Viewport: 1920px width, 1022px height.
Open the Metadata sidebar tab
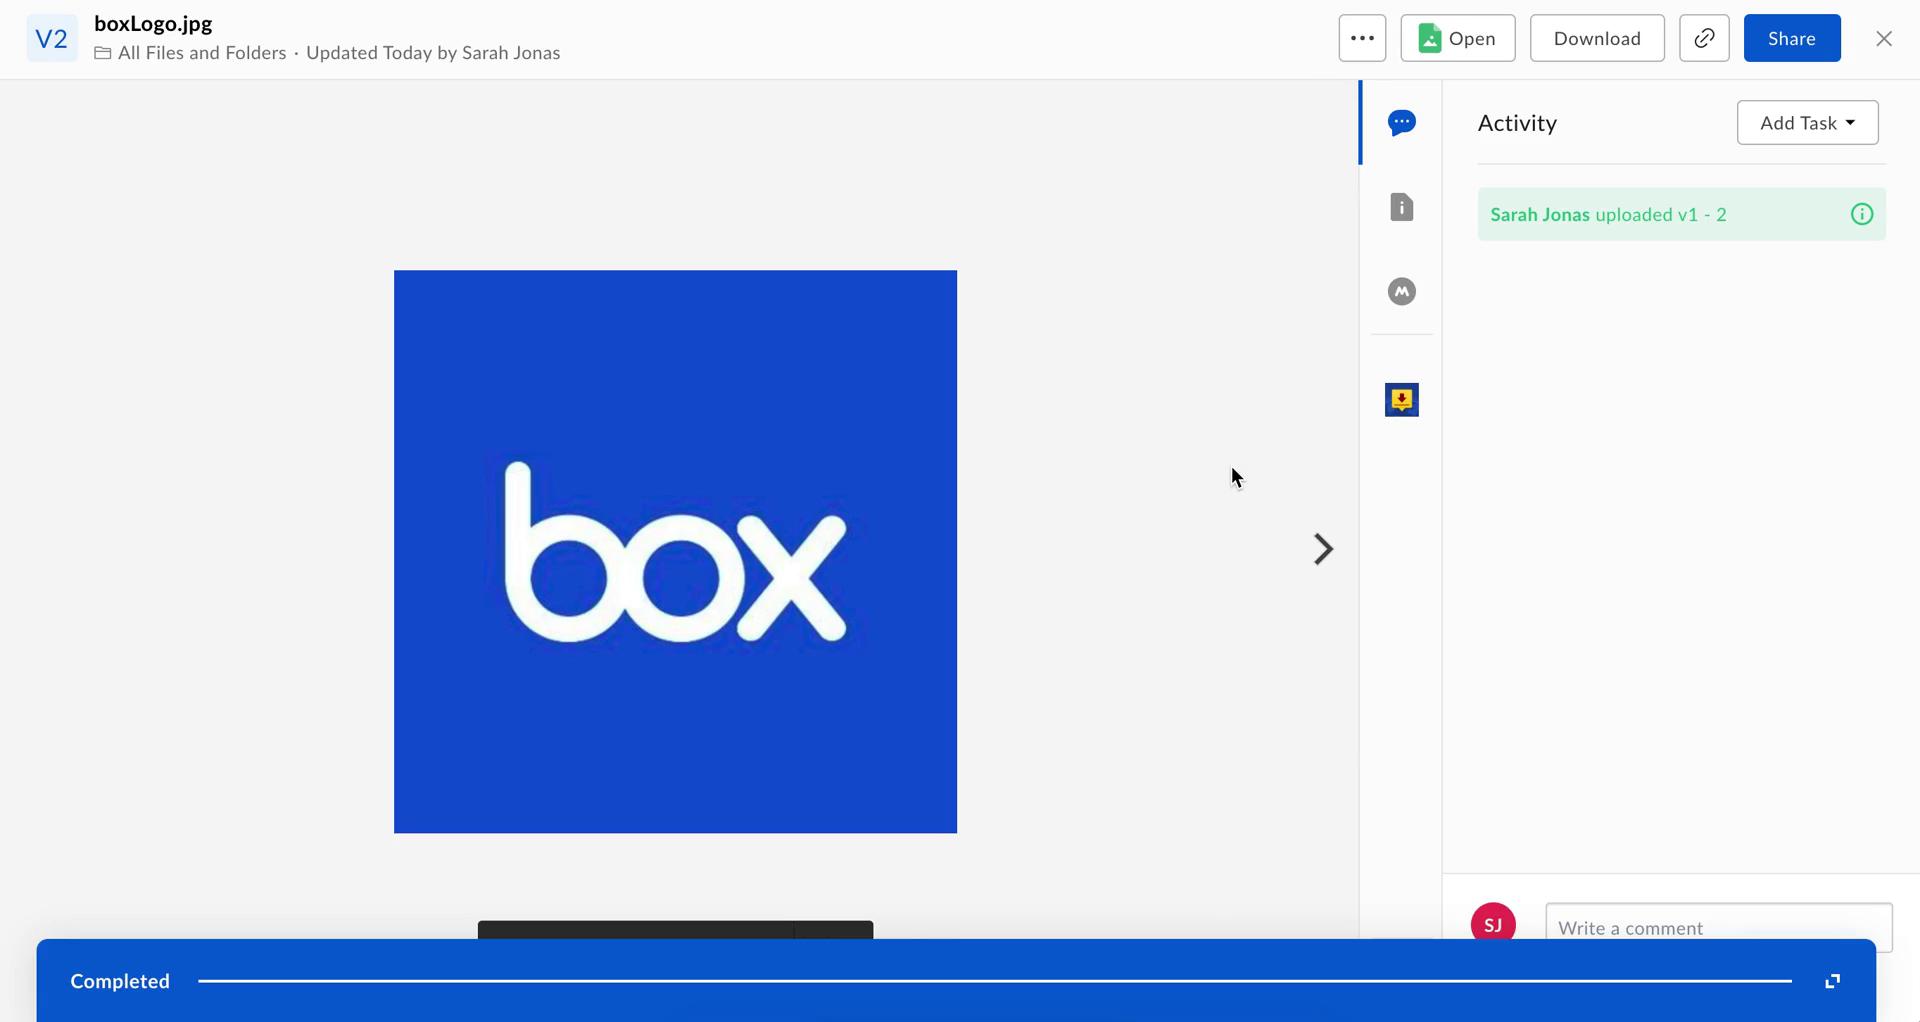pyautogui.click(x=1401, y=291)
